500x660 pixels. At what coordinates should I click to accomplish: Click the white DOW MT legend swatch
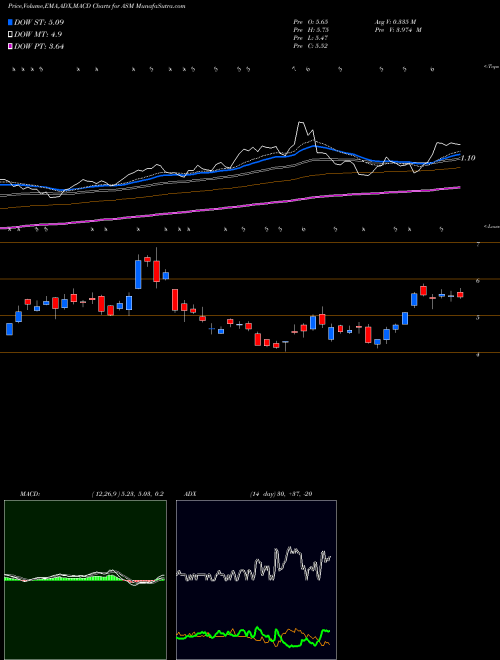[10, 35]
